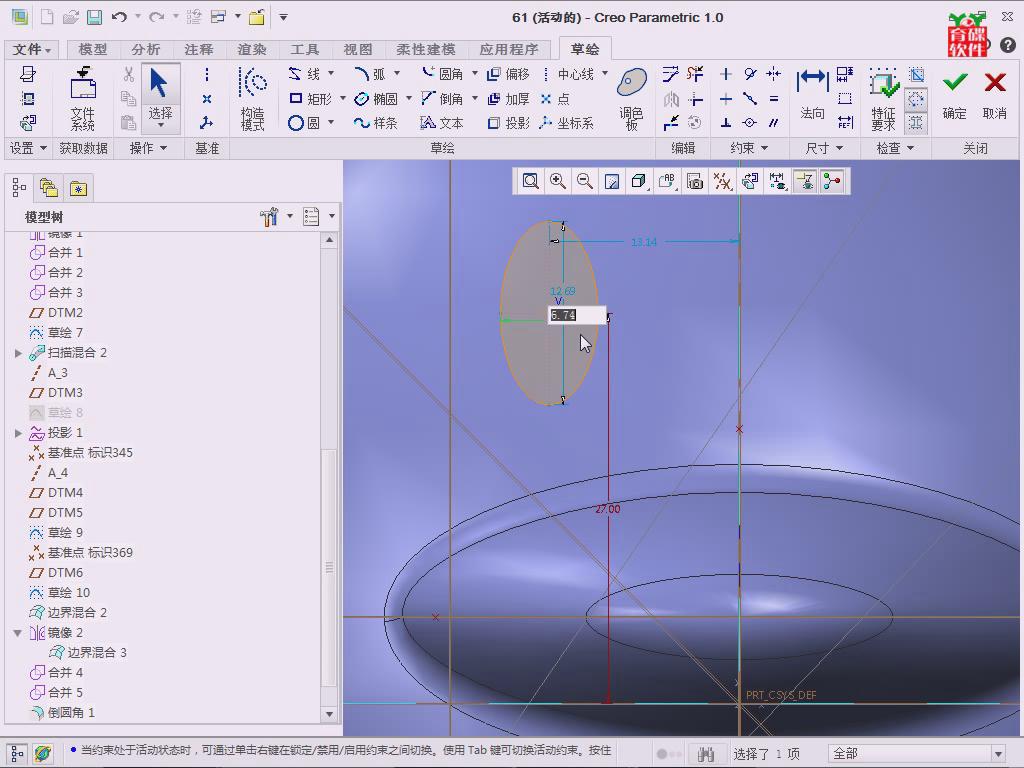Select the 椭圆 (Ellipse) tool
1024x768 pixels.
pos(376,99)
